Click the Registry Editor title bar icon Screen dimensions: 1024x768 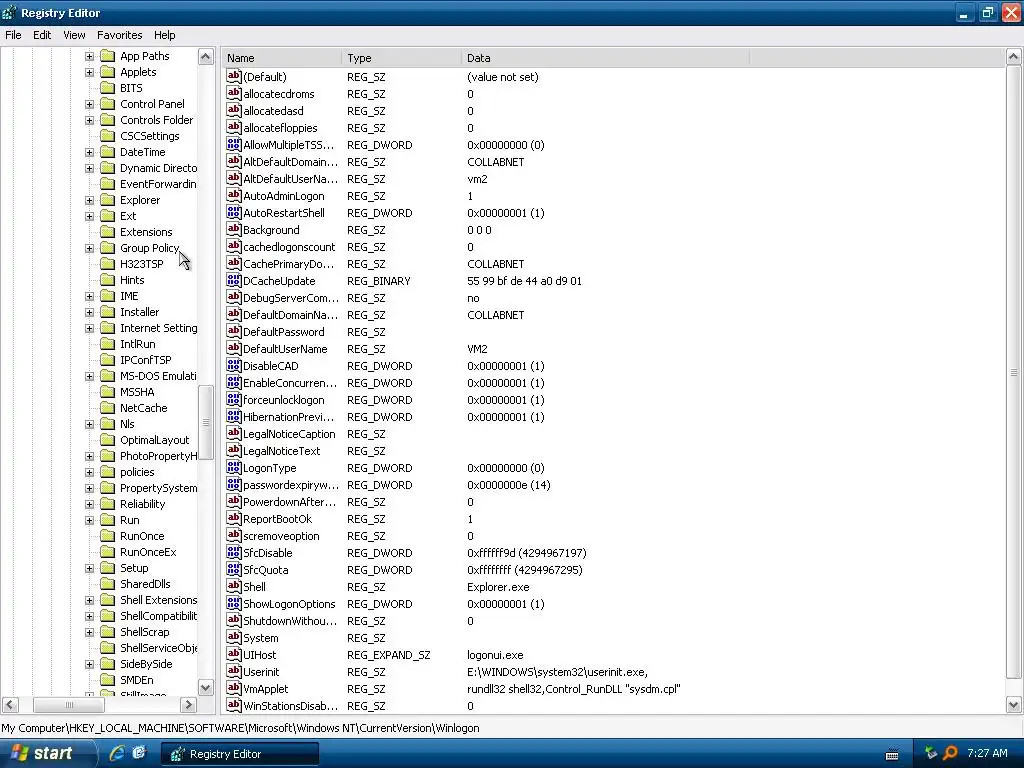tap(9, 12)
